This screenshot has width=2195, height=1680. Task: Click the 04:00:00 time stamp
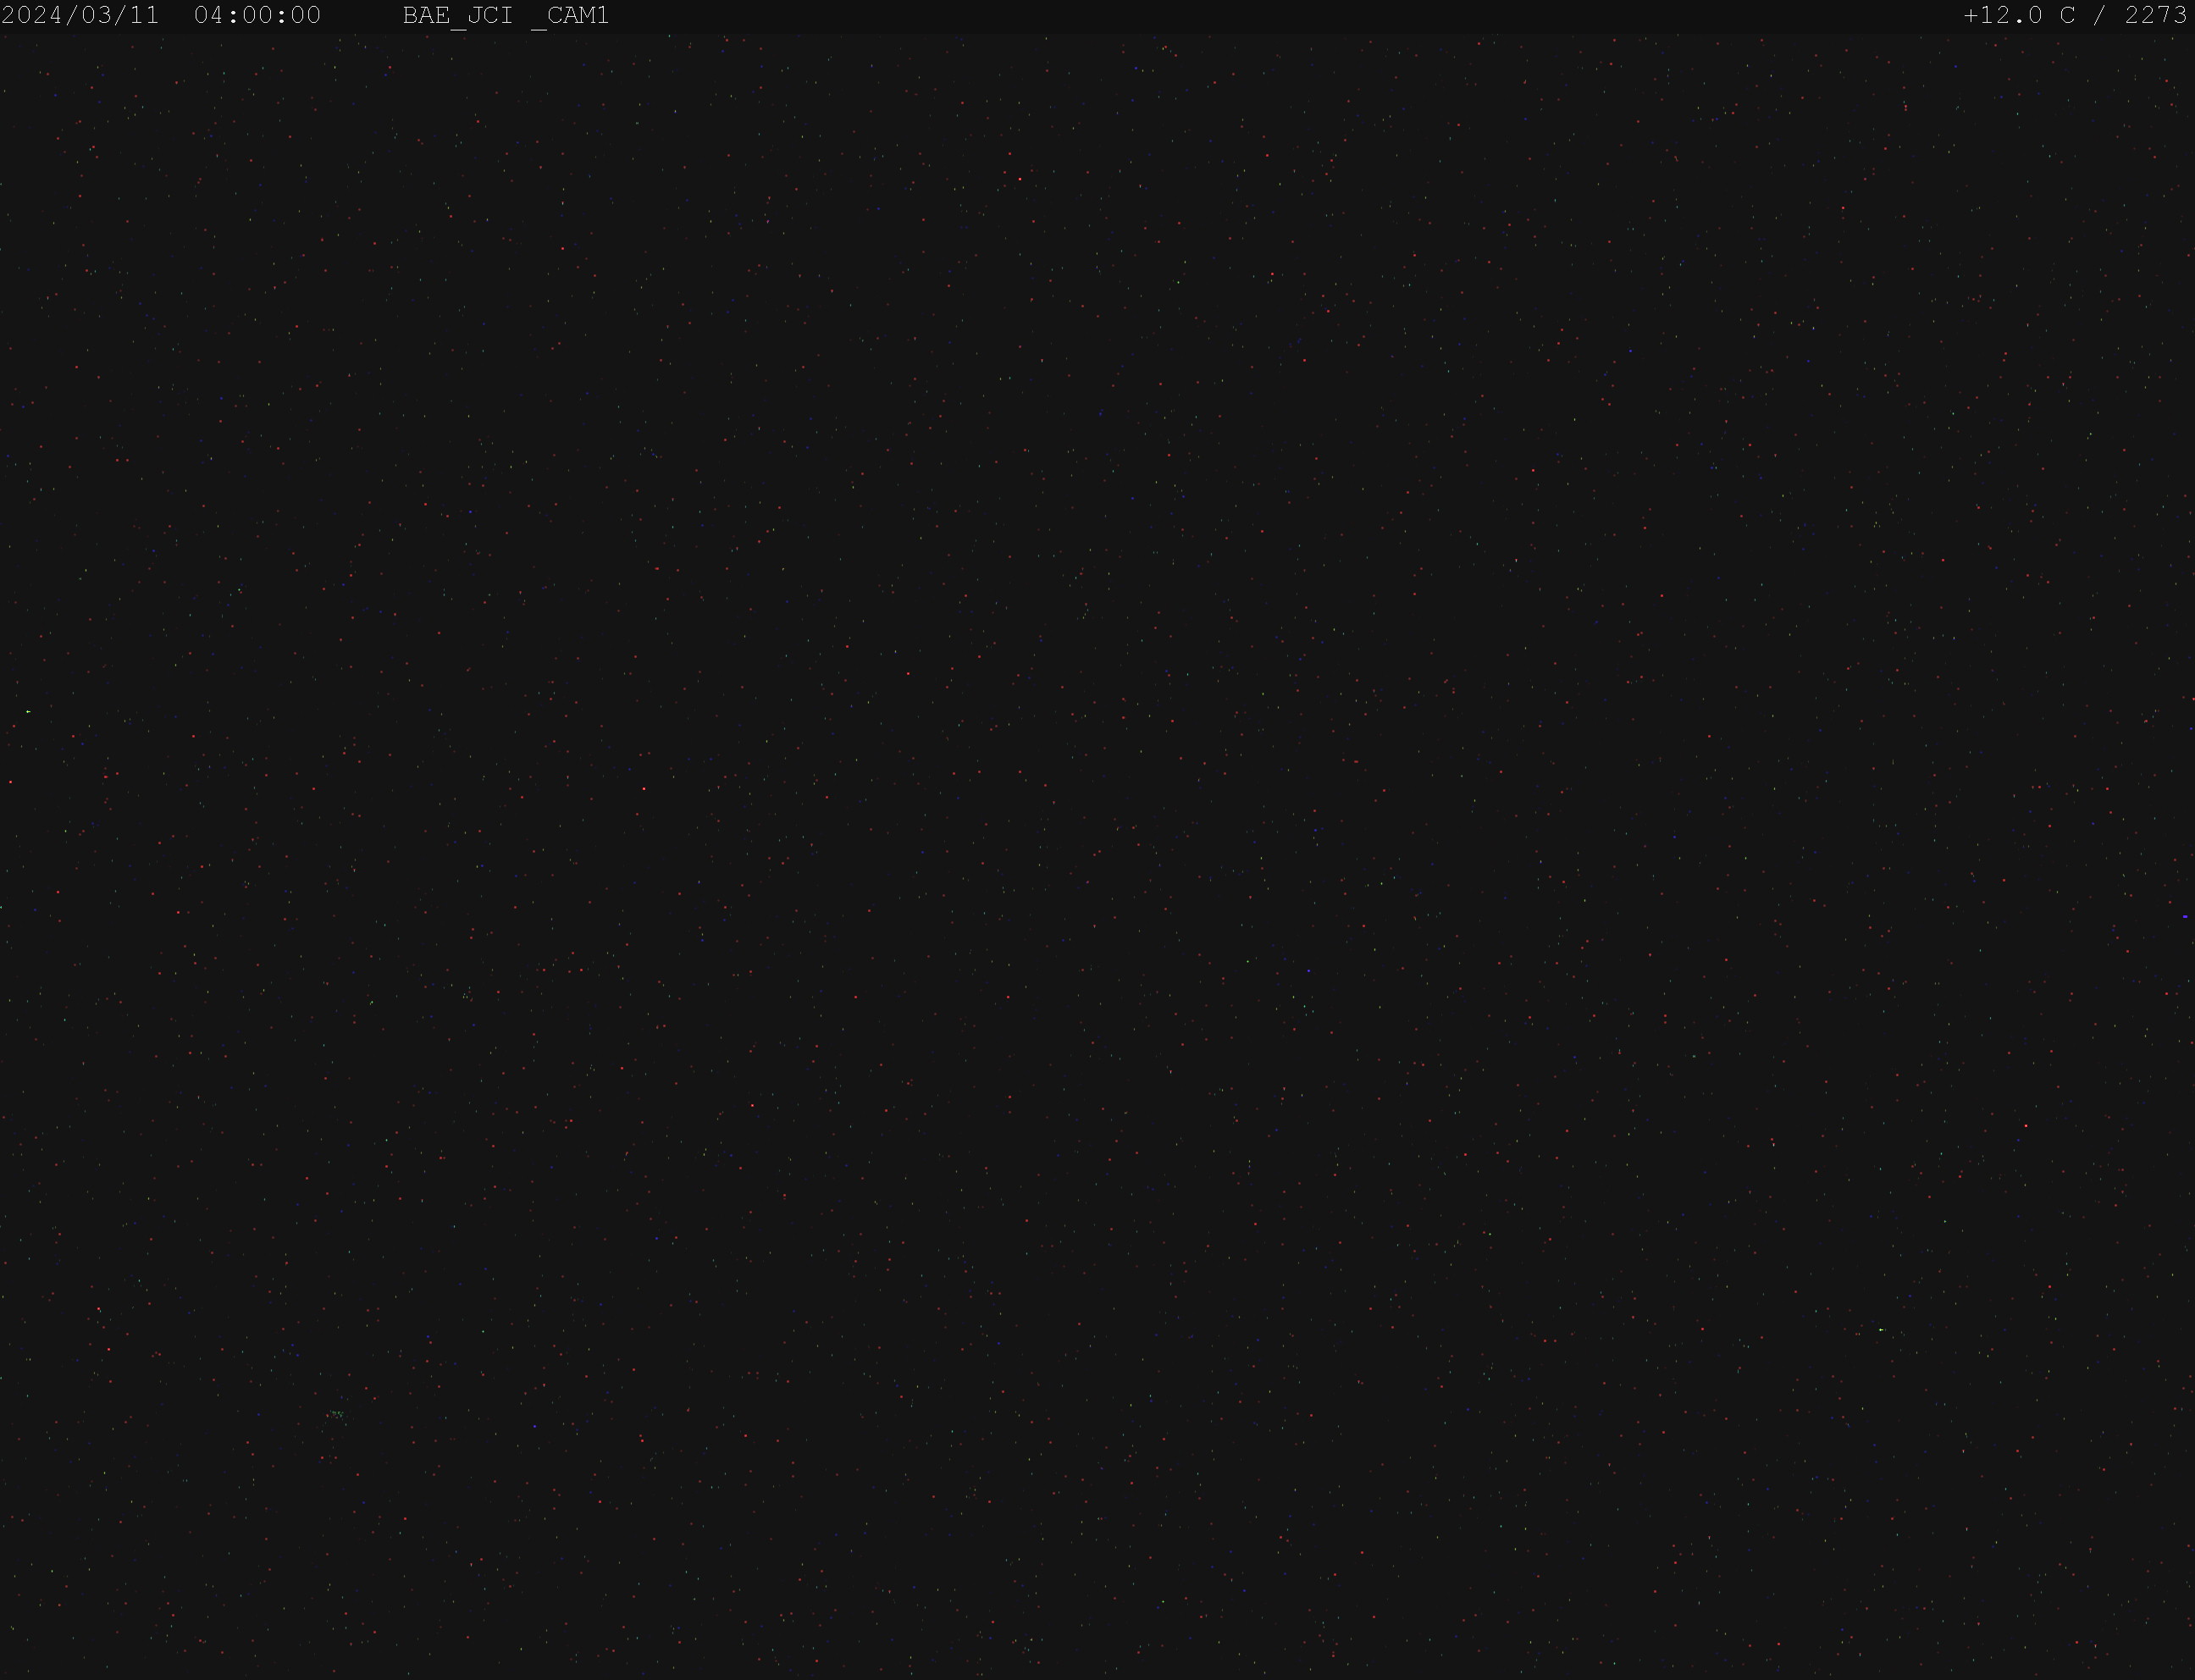click(258, 15)
